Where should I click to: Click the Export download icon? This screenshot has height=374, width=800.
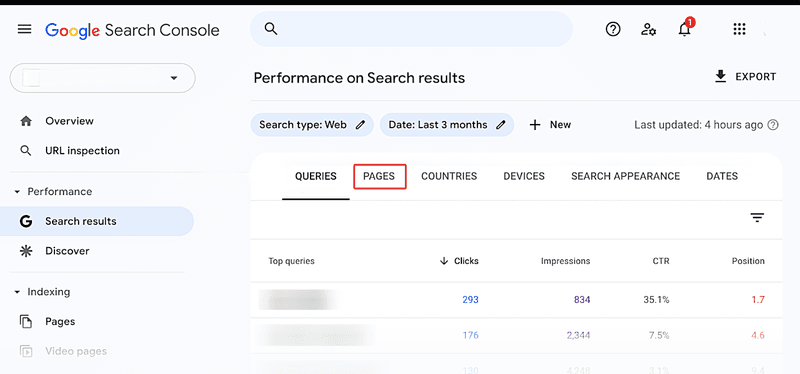click(720, 77)
